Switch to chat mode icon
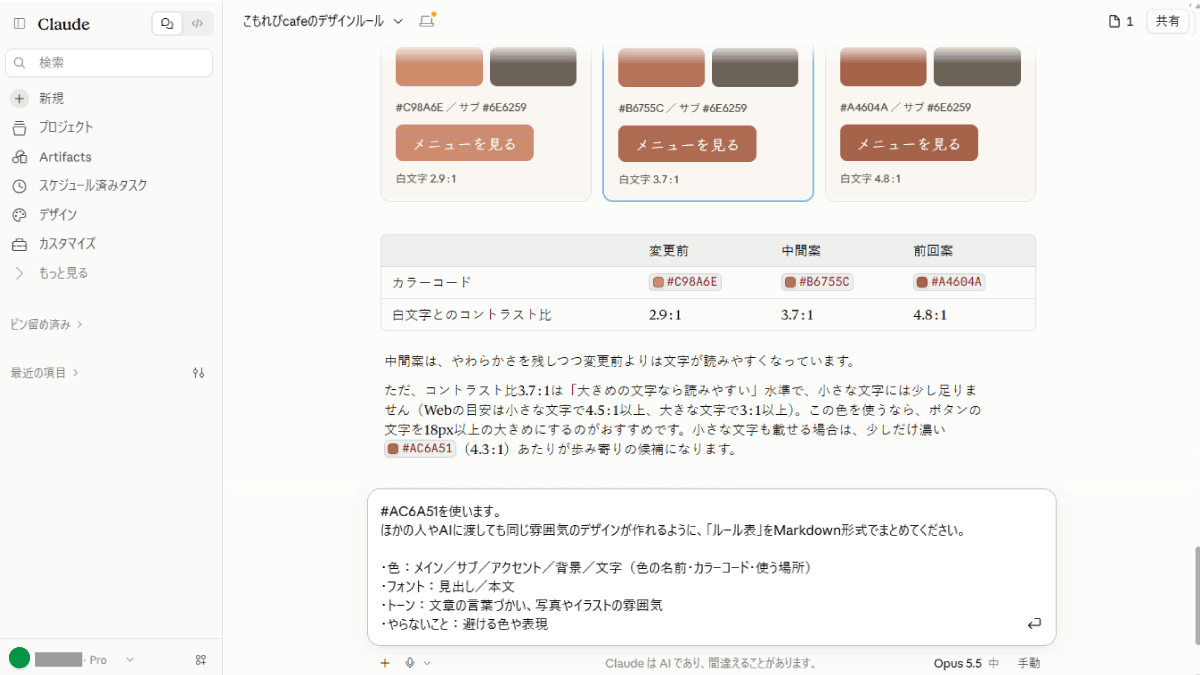Screen dimensions: 1200x675 pyautogui.click(x=167, y=24)
